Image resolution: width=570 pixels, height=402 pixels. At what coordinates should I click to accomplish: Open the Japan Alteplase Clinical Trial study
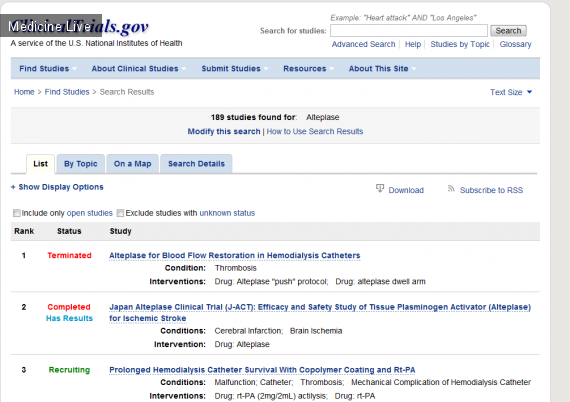pos(320,313)
